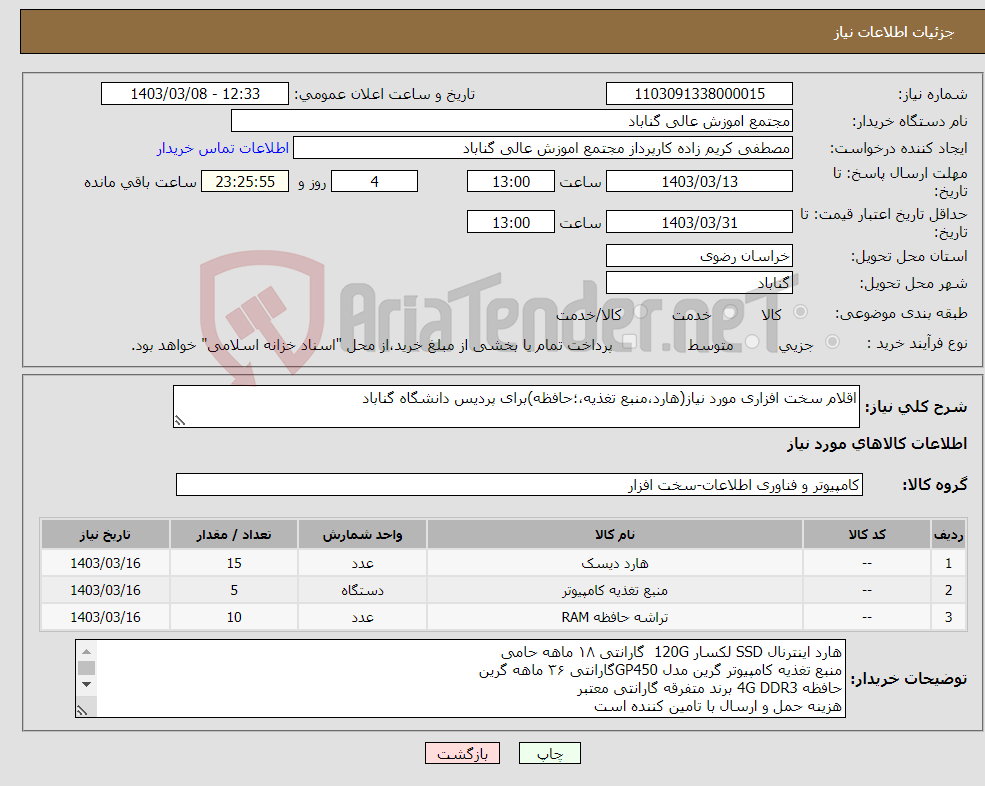
Task: Click the تراشه حافظه RAM item cell
Action: click(614, 617)
